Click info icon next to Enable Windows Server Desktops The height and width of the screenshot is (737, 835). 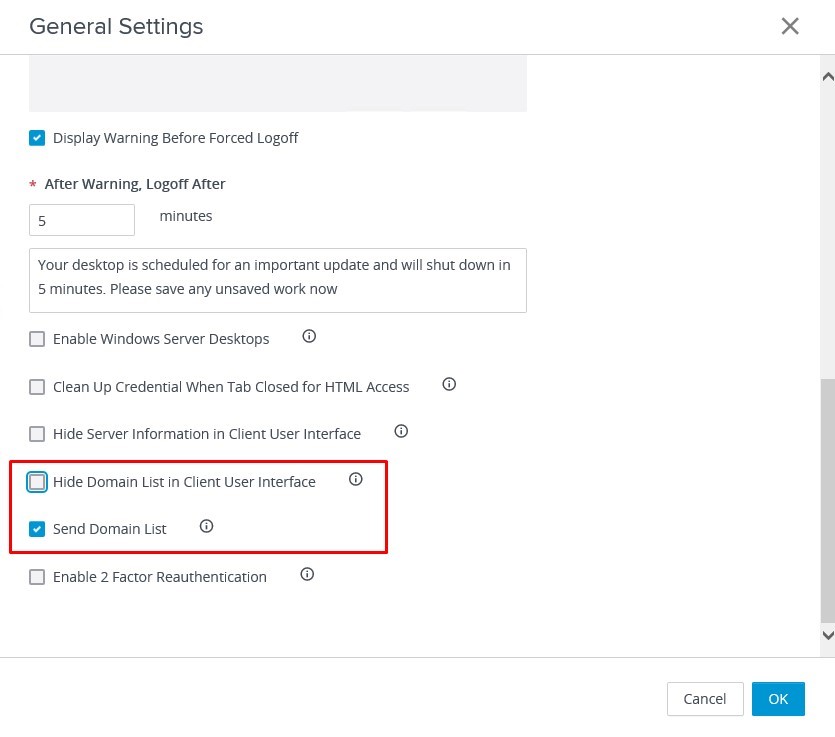pyautogui.click(x=309, y=337)
